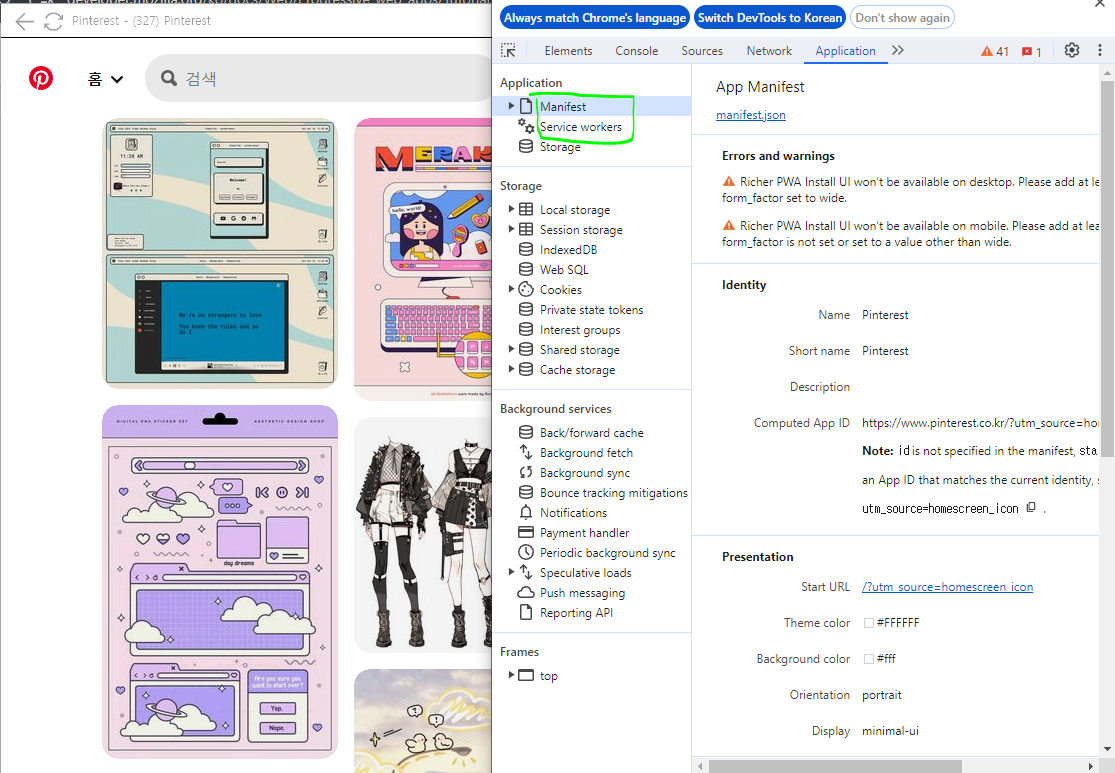The height and width of the screenshot is (773, 1115).
Task: Click the Background color #fff swatch
Action: tap(868, 659)
